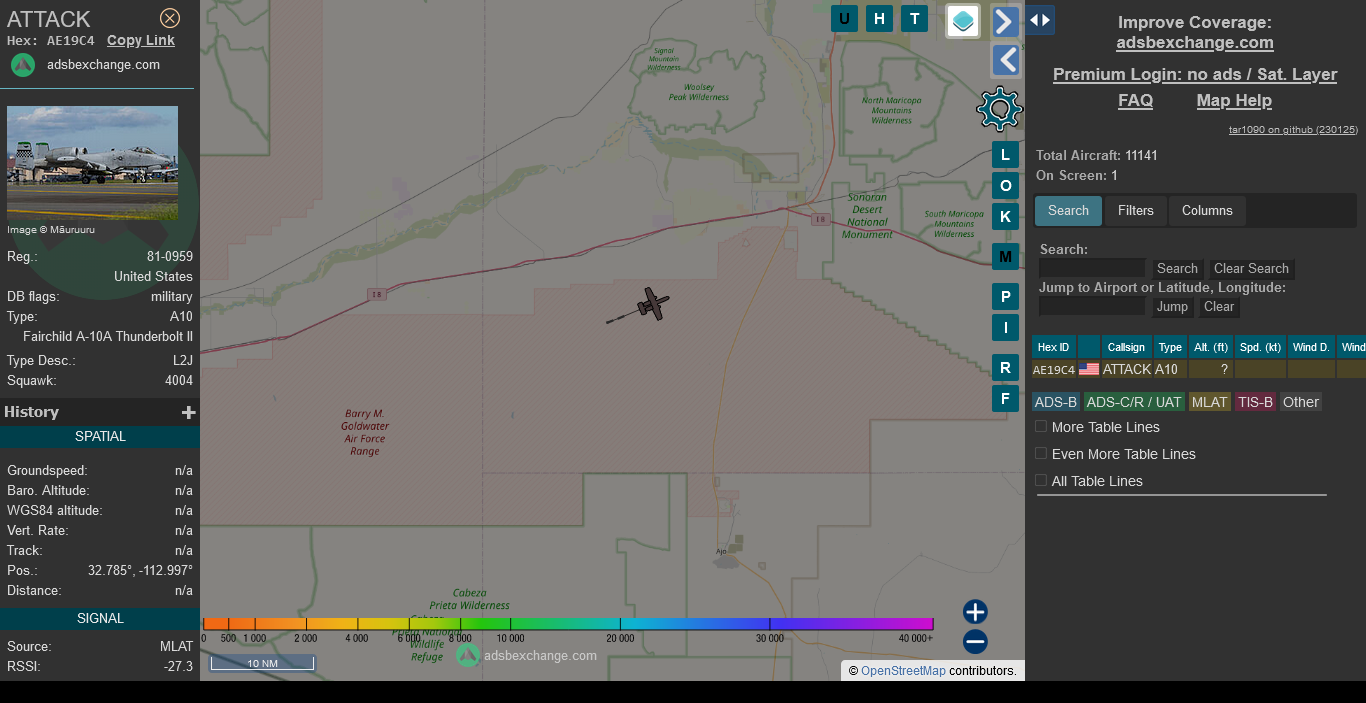The image size is (1366, 703).
Task: Toggle the ADS-C/R / UAT source legend
Action: click(x=1134, y=402)
